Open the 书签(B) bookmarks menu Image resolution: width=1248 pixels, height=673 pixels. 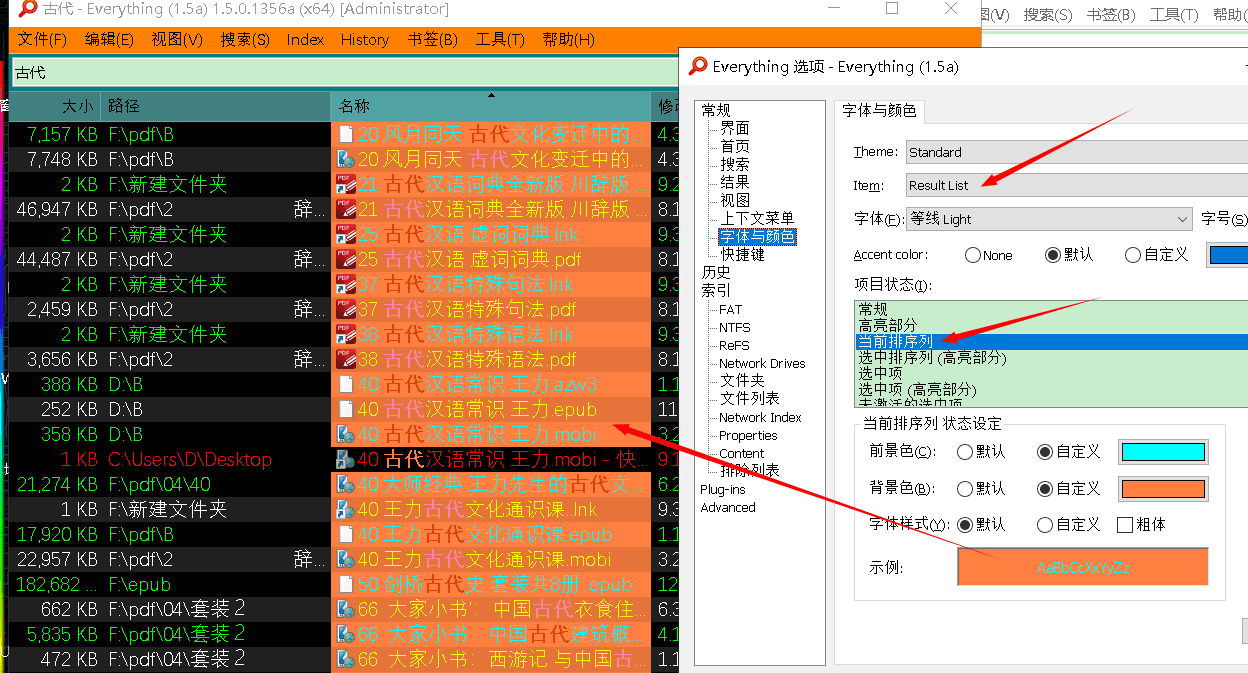pos(432,39)
